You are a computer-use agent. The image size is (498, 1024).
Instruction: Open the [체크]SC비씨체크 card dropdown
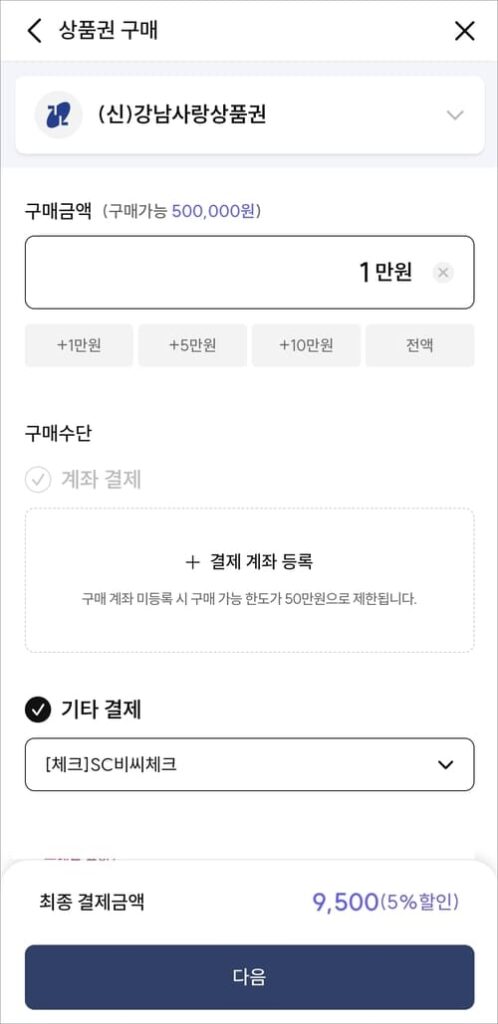tap(249, 765)
